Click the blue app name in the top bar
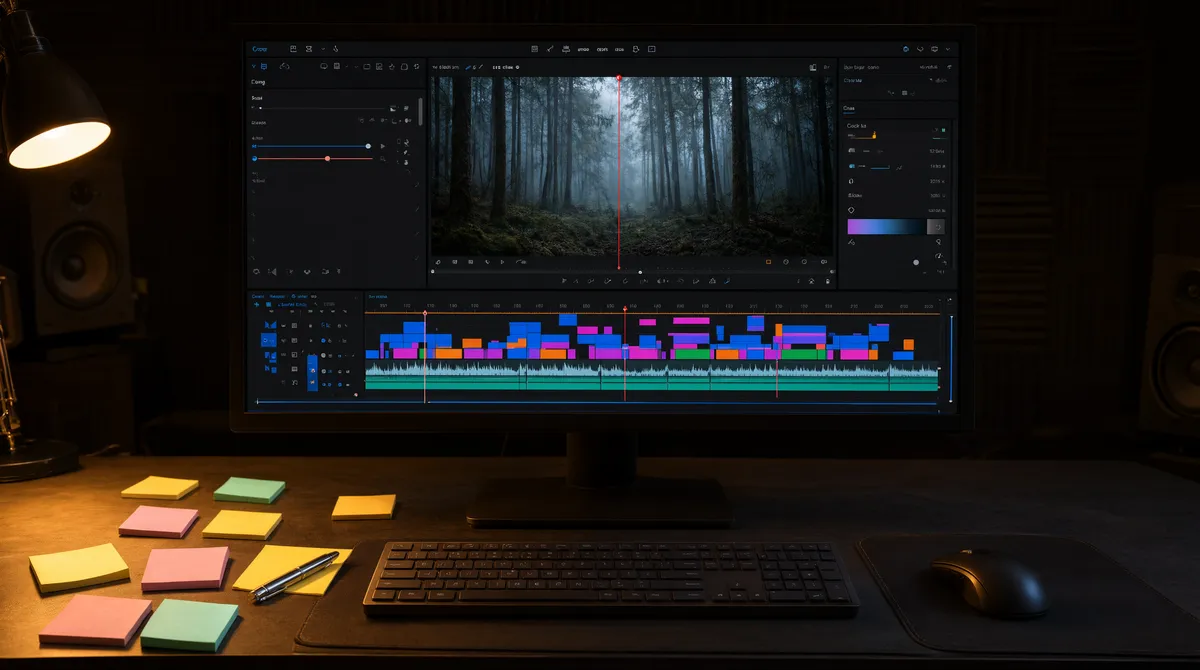This screenshot has height=670, width=1200. [259, 49]
